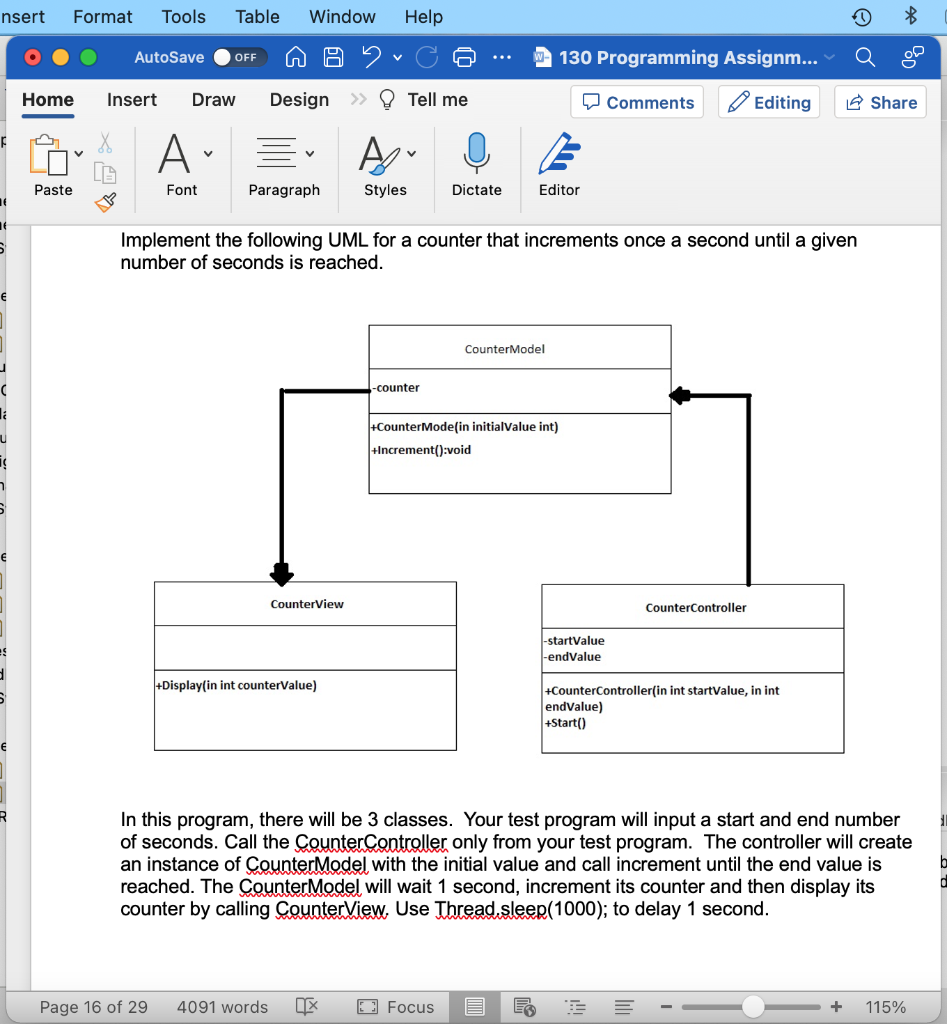Open document search with the magnifier icon

[866, 57]
